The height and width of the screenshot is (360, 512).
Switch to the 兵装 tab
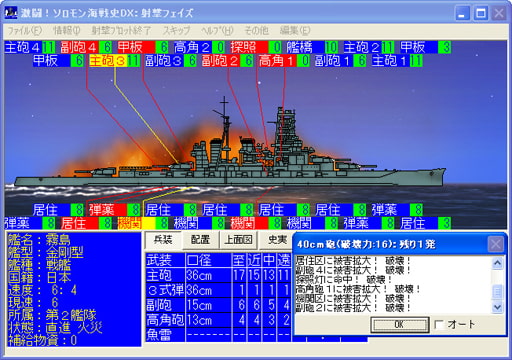[163, 240]
